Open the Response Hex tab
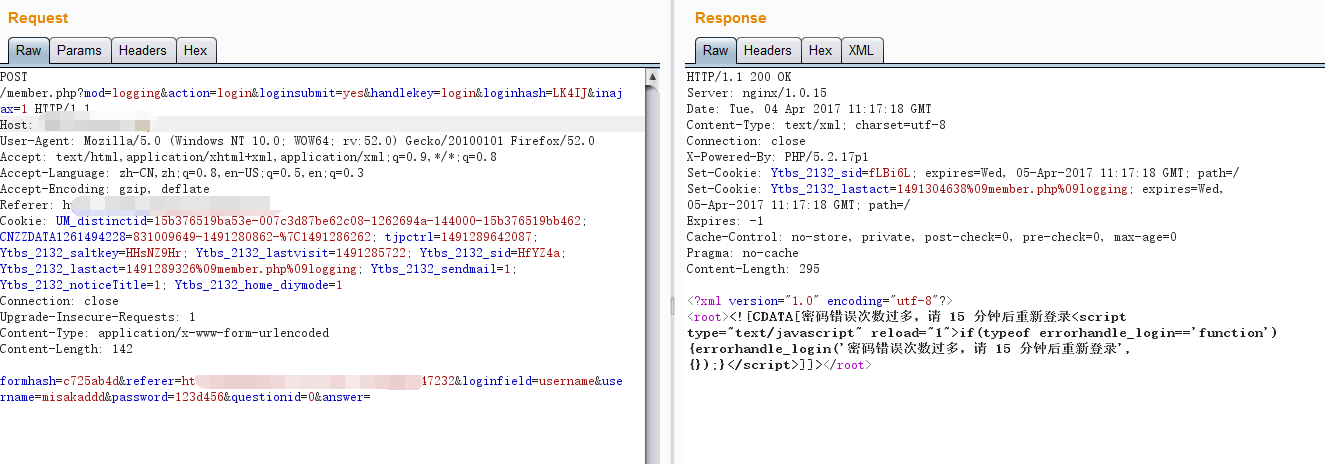Viewport: 1325px width, 464px height. coord(821,51)
